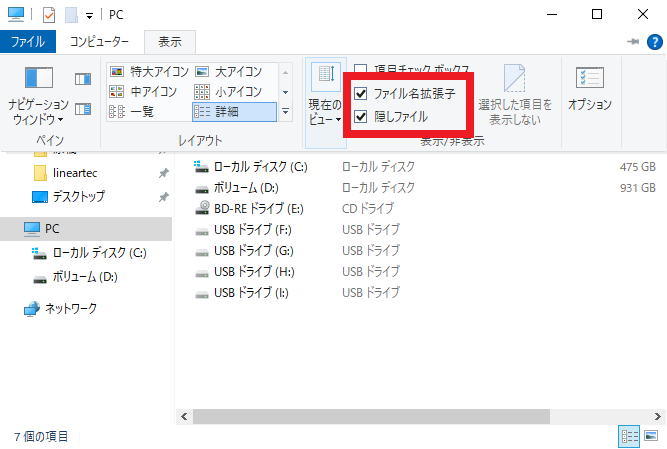667x449 pixels.
Task: Open Network (ネットワーク) in the navigation tree
Action: [x=70, y=309]
